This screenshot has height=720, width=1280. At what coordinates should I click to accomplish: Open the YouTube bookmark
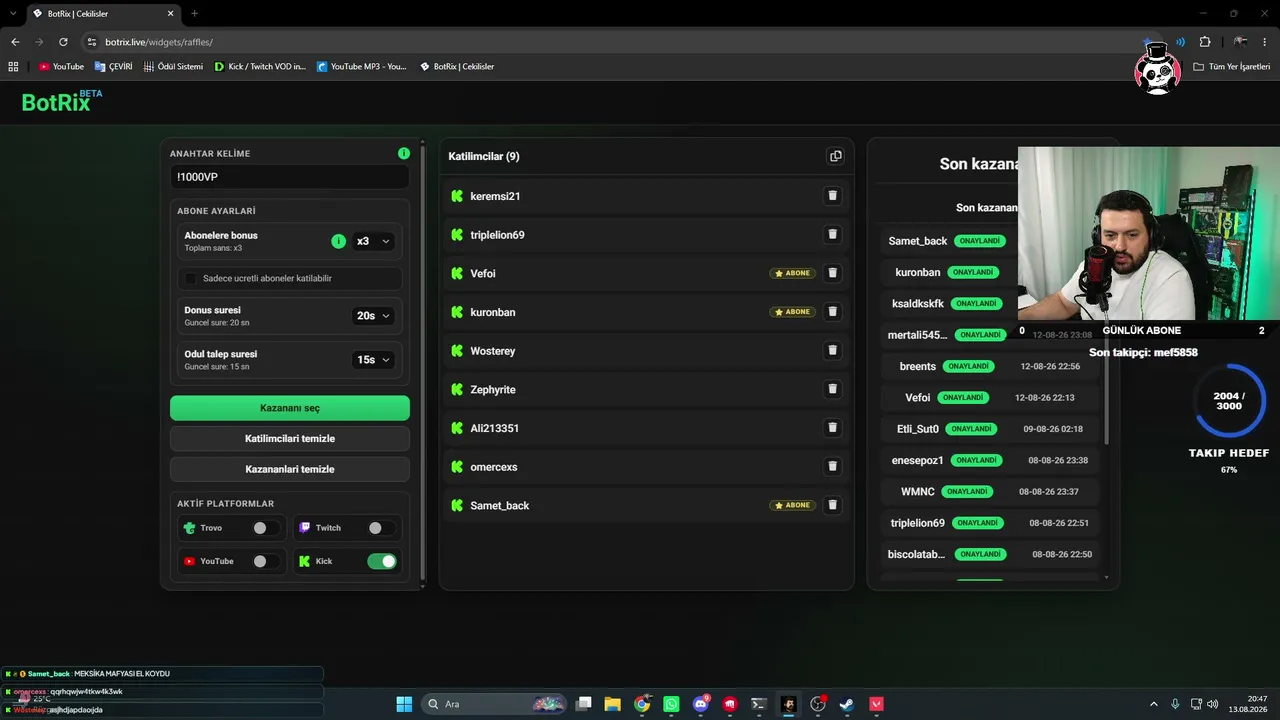click(61, 66)
